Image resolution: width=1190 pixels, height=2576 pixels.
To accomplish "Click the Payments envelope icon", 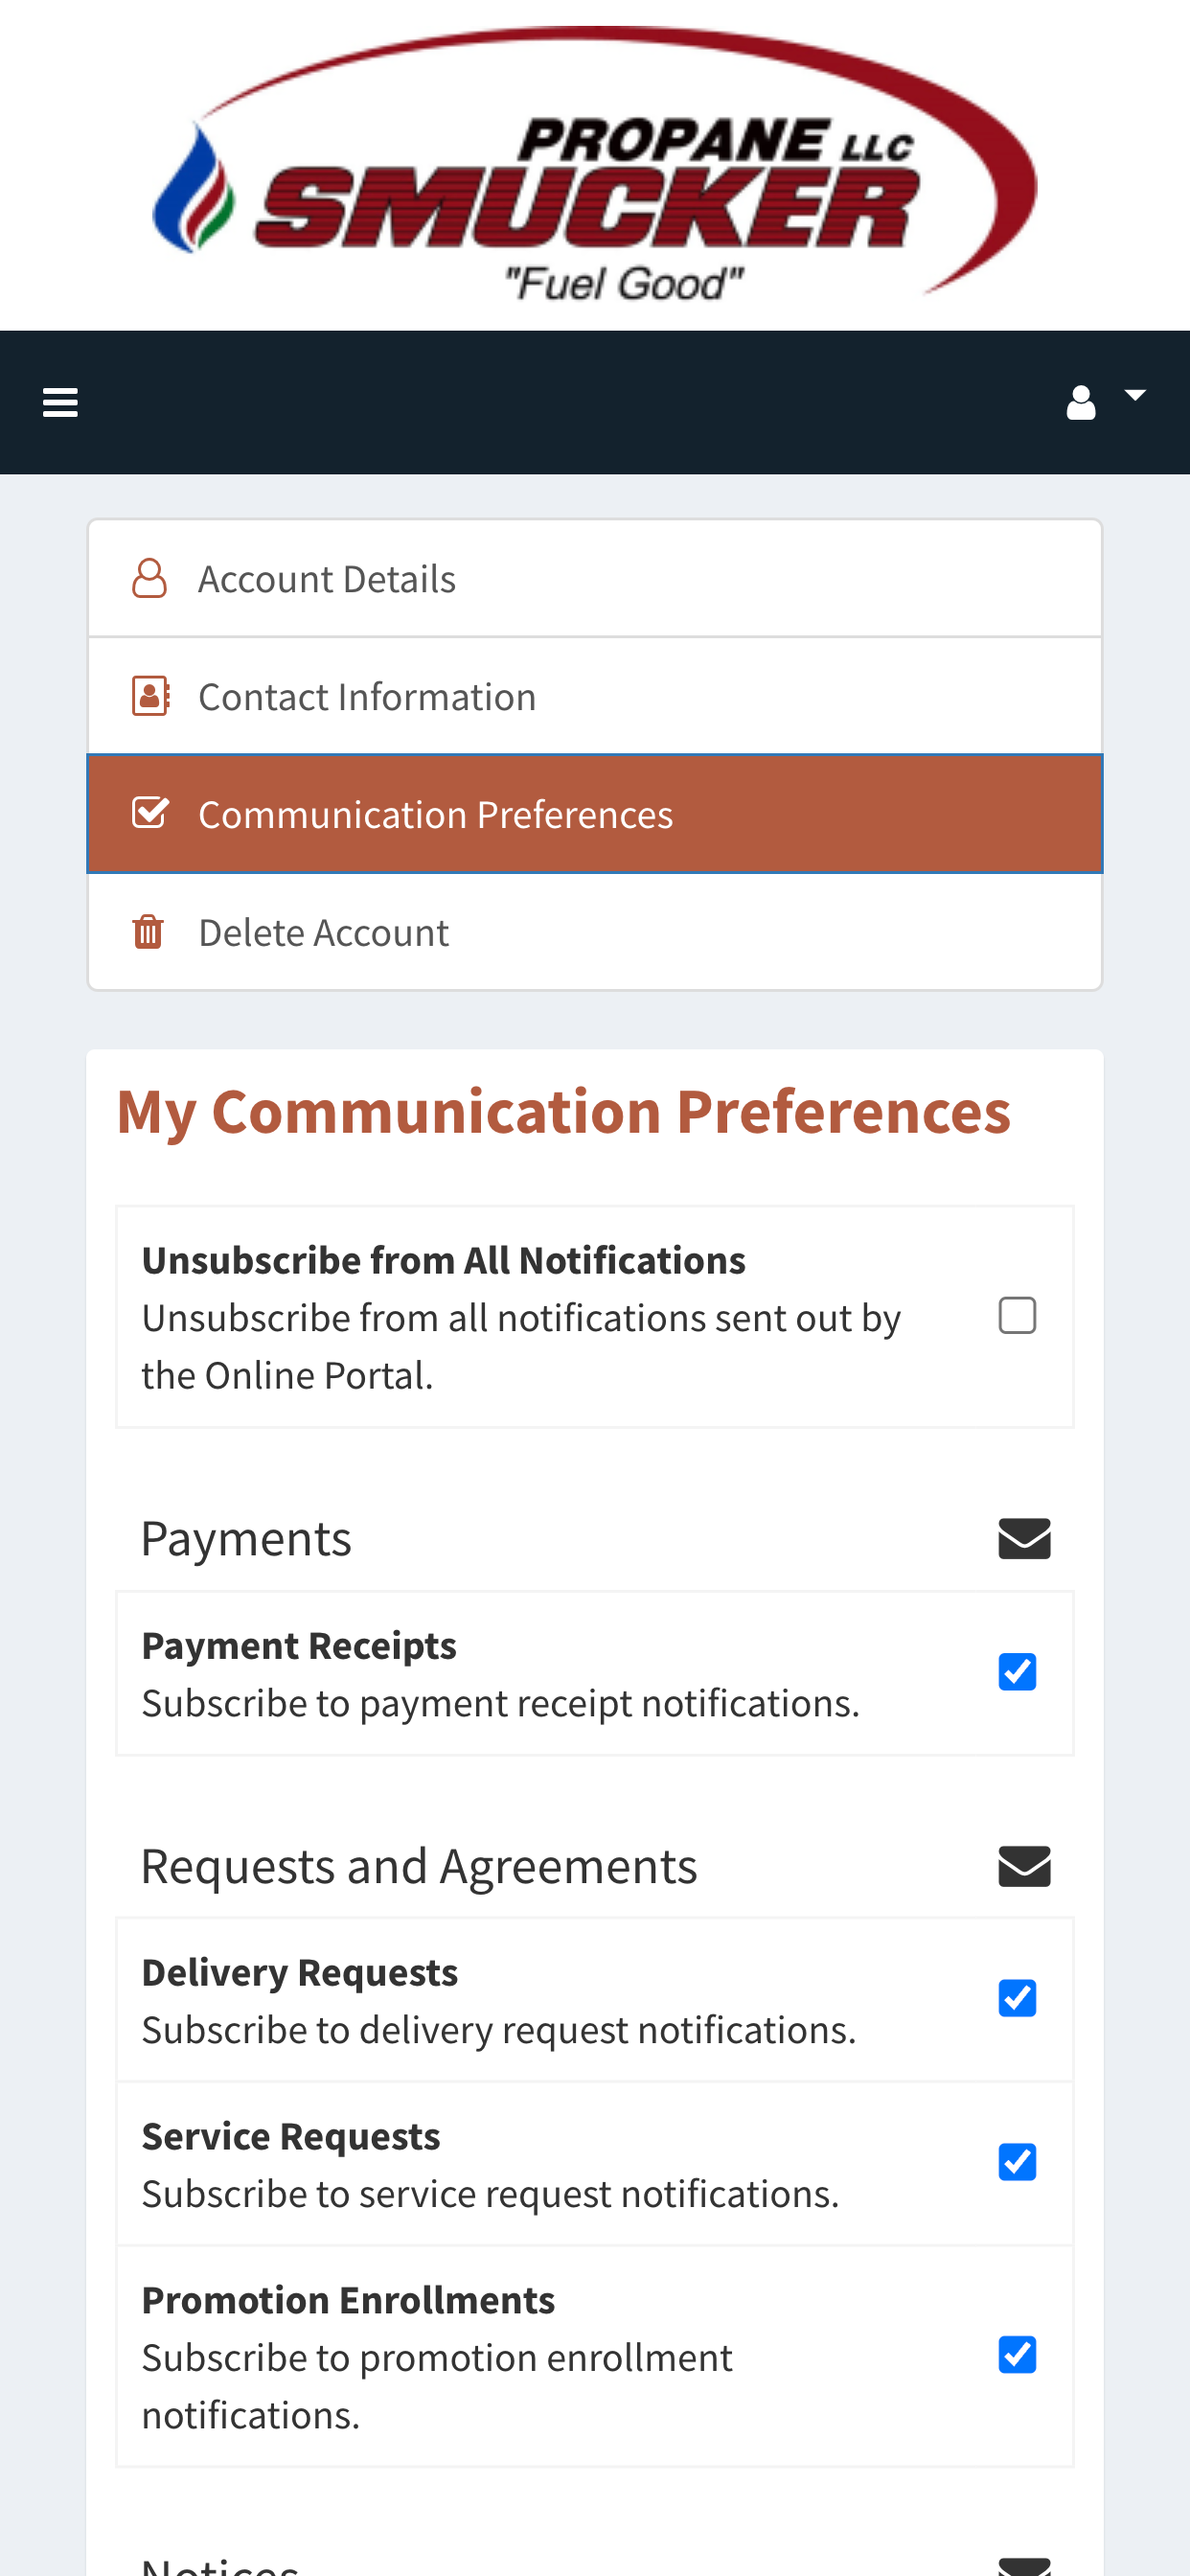I will click(x=1024, y=1539).
